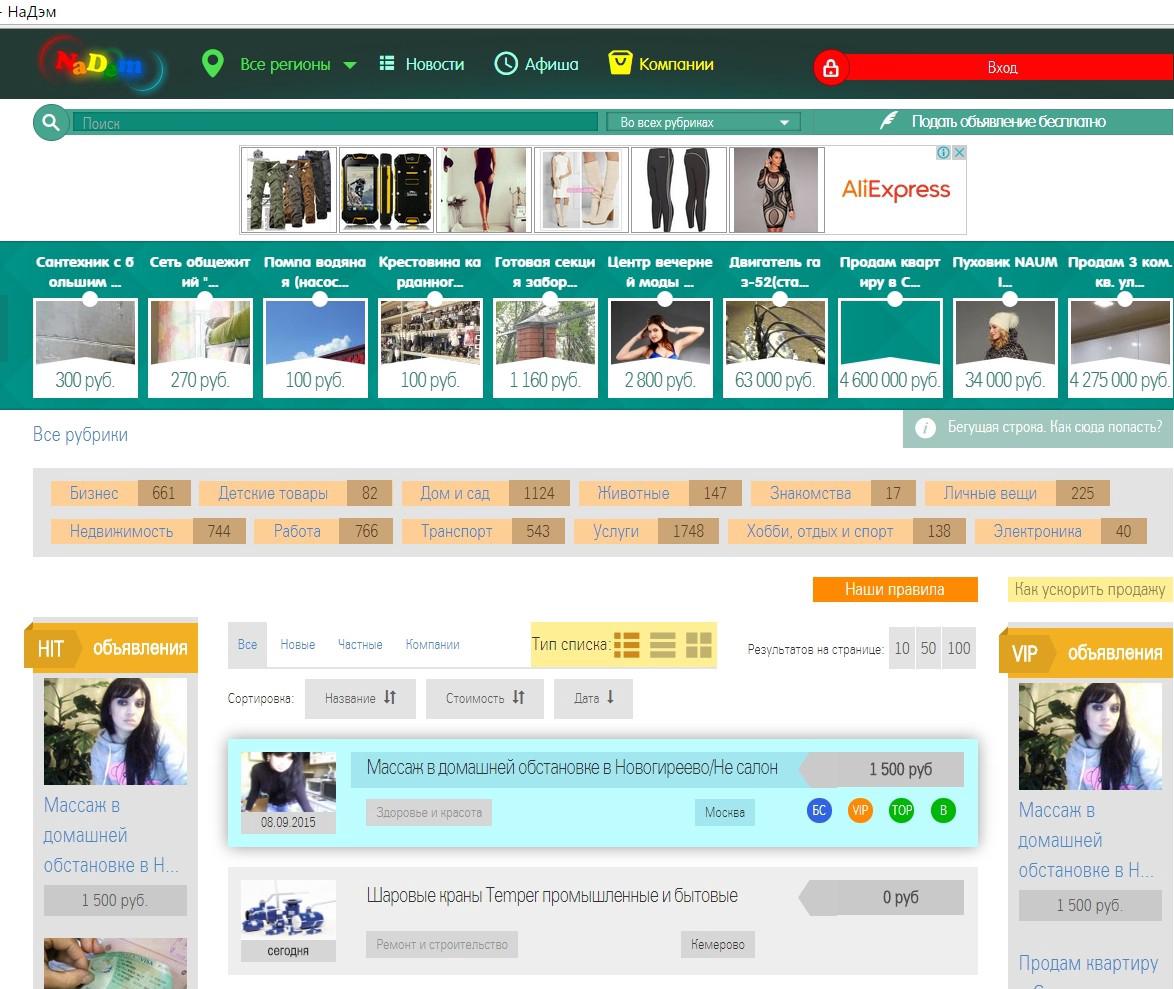This screenshot has height=989, width=1174.
Task: Open Наши правила button
Action: point(895,589)
